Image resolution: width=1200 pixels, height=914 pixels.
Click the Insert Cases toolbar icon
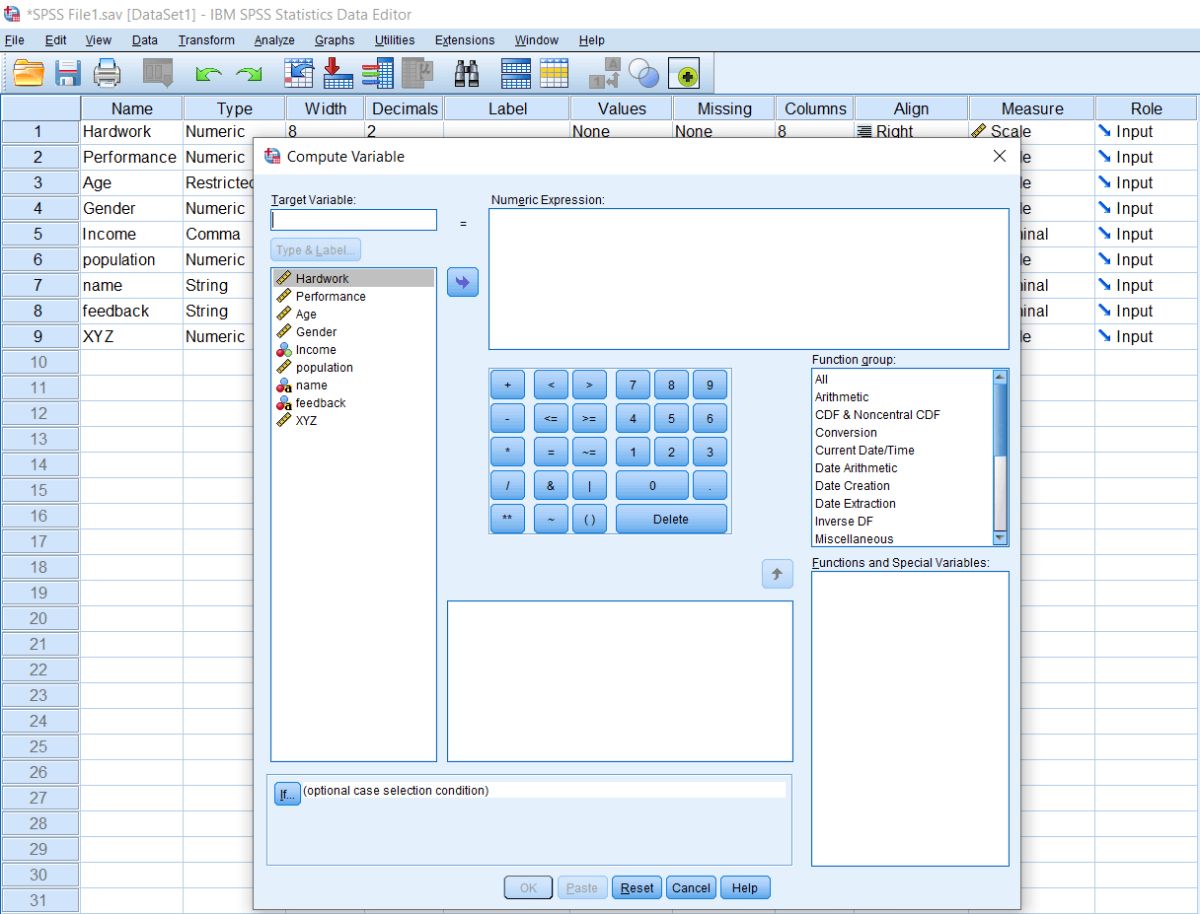click(516, 74)
